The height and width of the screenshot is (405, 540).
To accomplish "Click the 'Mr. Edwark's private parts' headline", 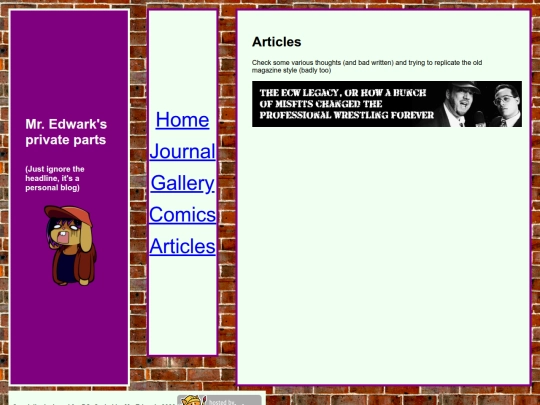I will pyautogui.click(x=66, y=132).
